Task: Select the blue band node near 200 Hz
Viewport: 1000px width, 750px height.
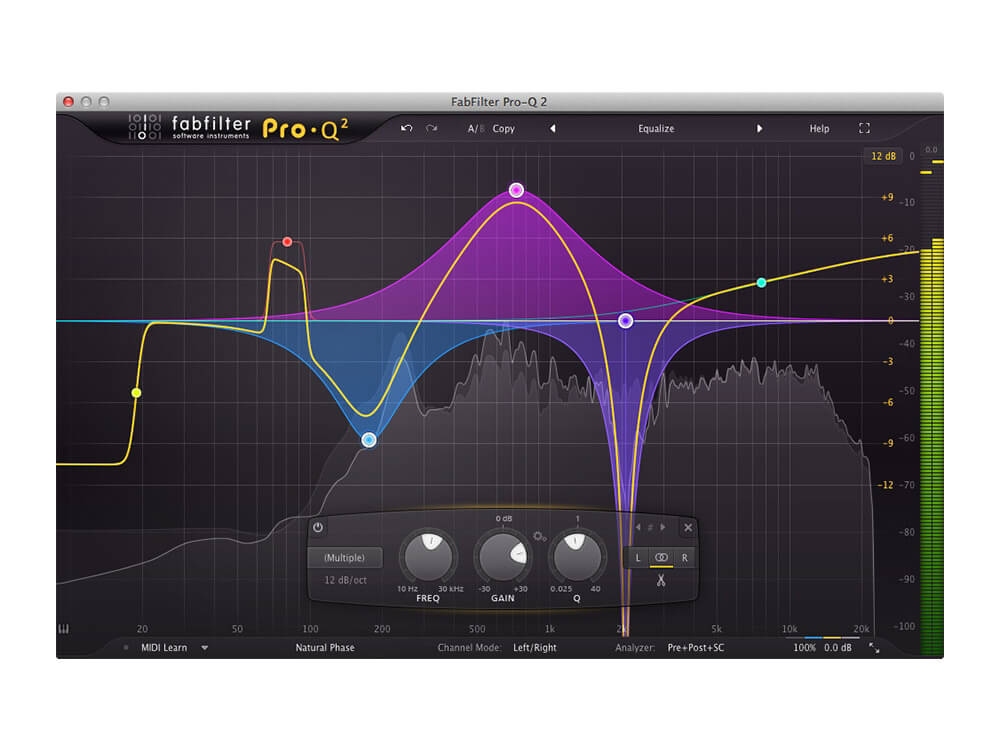Action: click(369, 439)
